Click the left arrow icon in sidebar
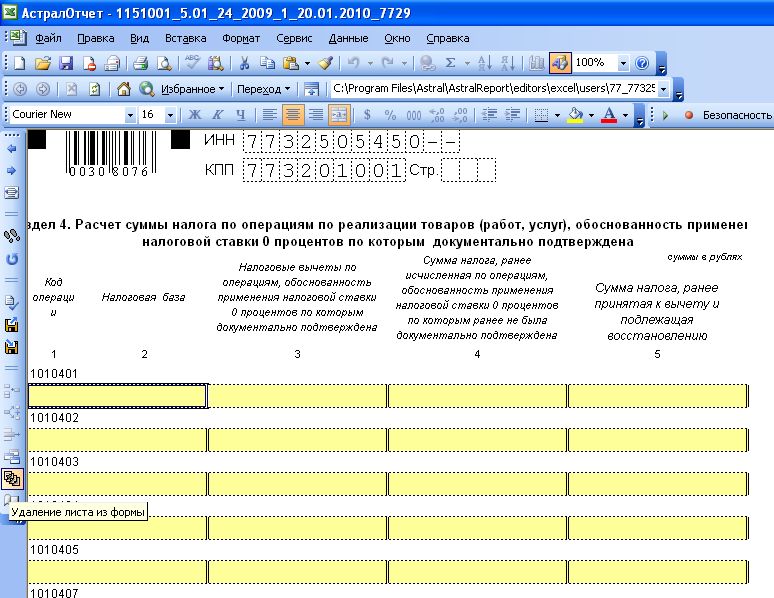The width and height of the screenshot is (774, 598). tap(12, 148)
